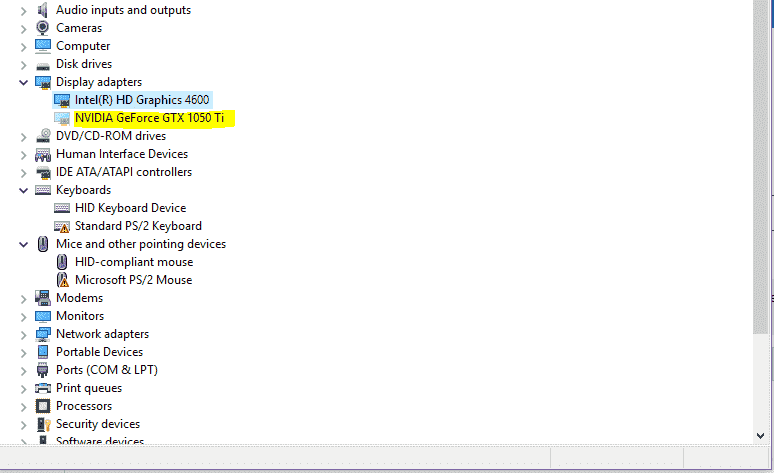Image resolution: width=774 pixels, height=473 pixels.
Task: Click the Human Interface Devices icon
Action: 43,154
